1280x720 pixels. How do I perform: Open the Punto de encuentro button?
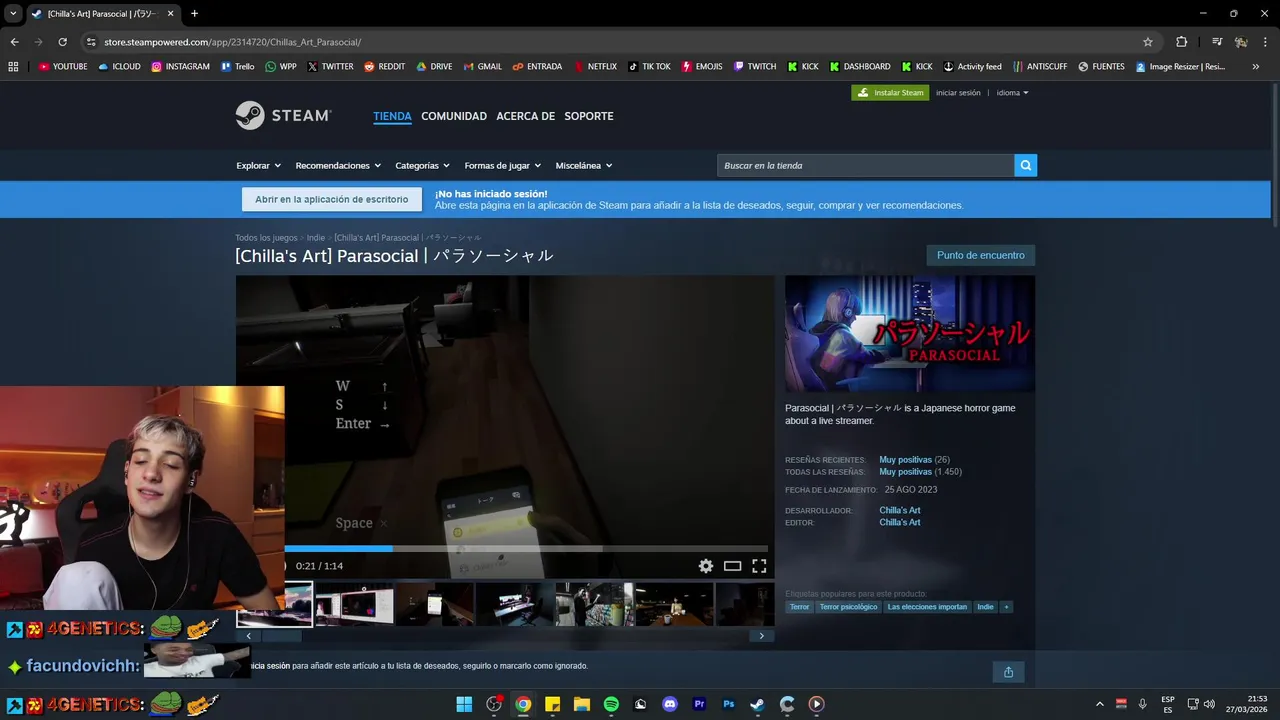coord(981,255)
